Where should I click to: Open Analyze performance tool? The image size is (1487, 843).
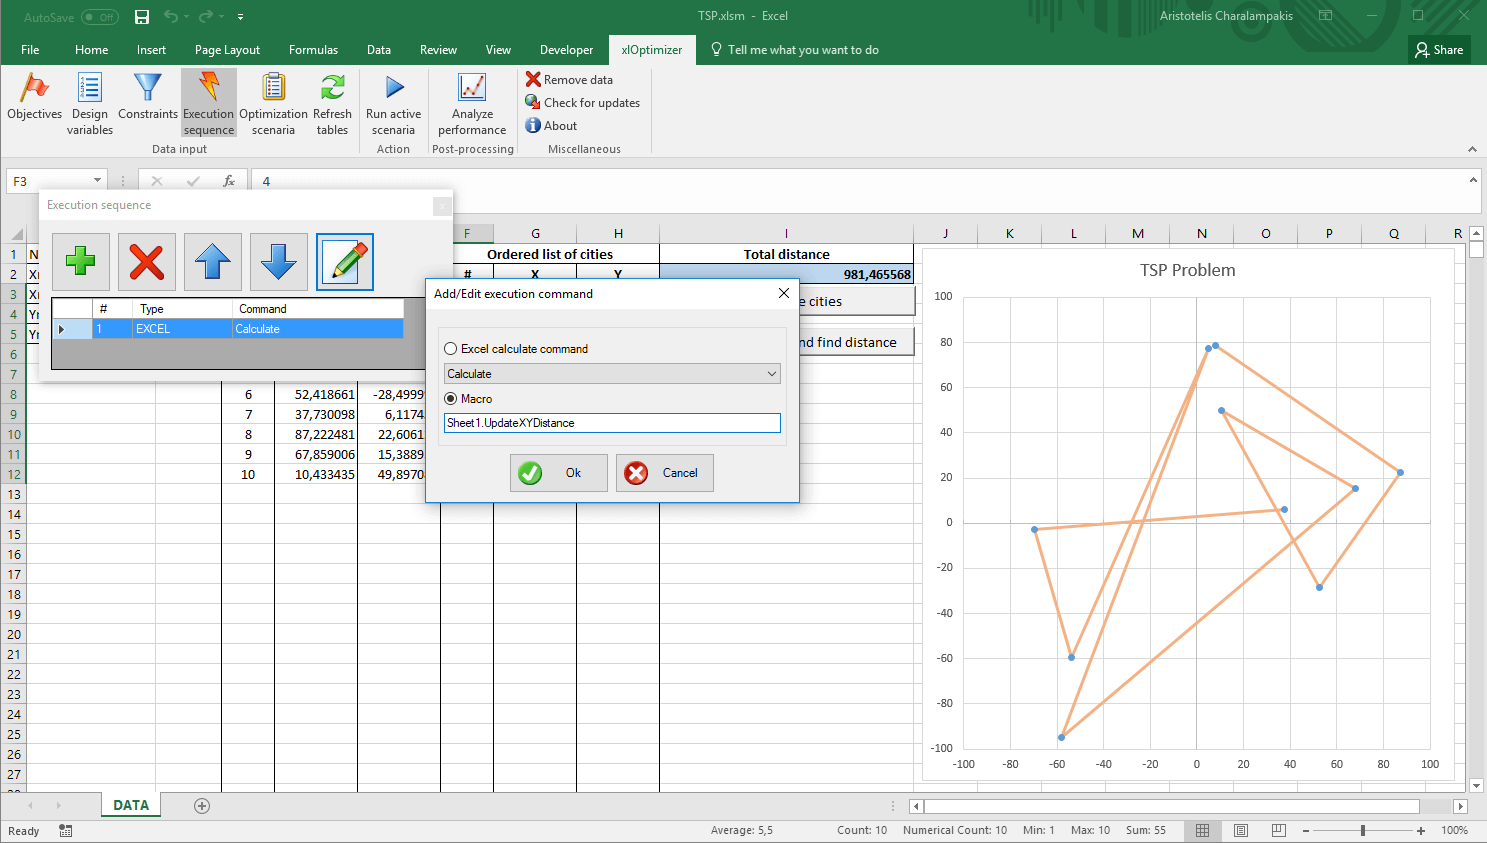point(472,103)
